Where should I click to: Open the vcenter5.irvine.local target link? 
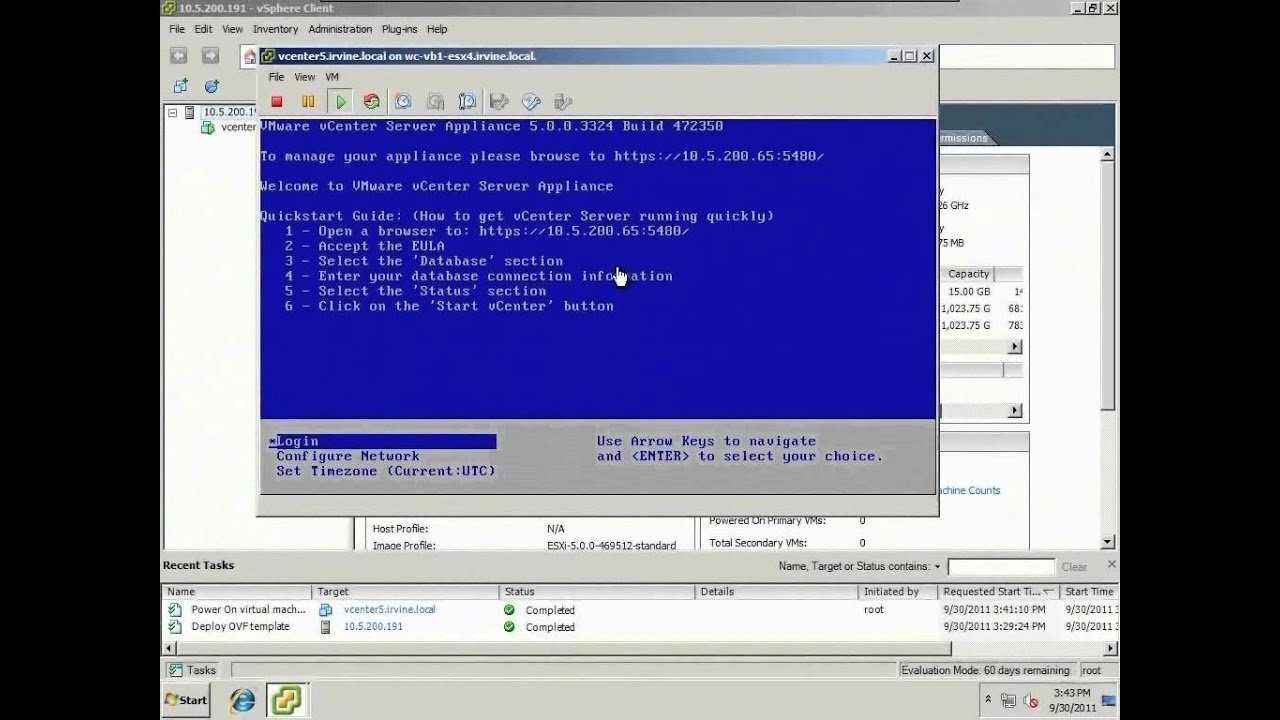click(x=390, y=609)
